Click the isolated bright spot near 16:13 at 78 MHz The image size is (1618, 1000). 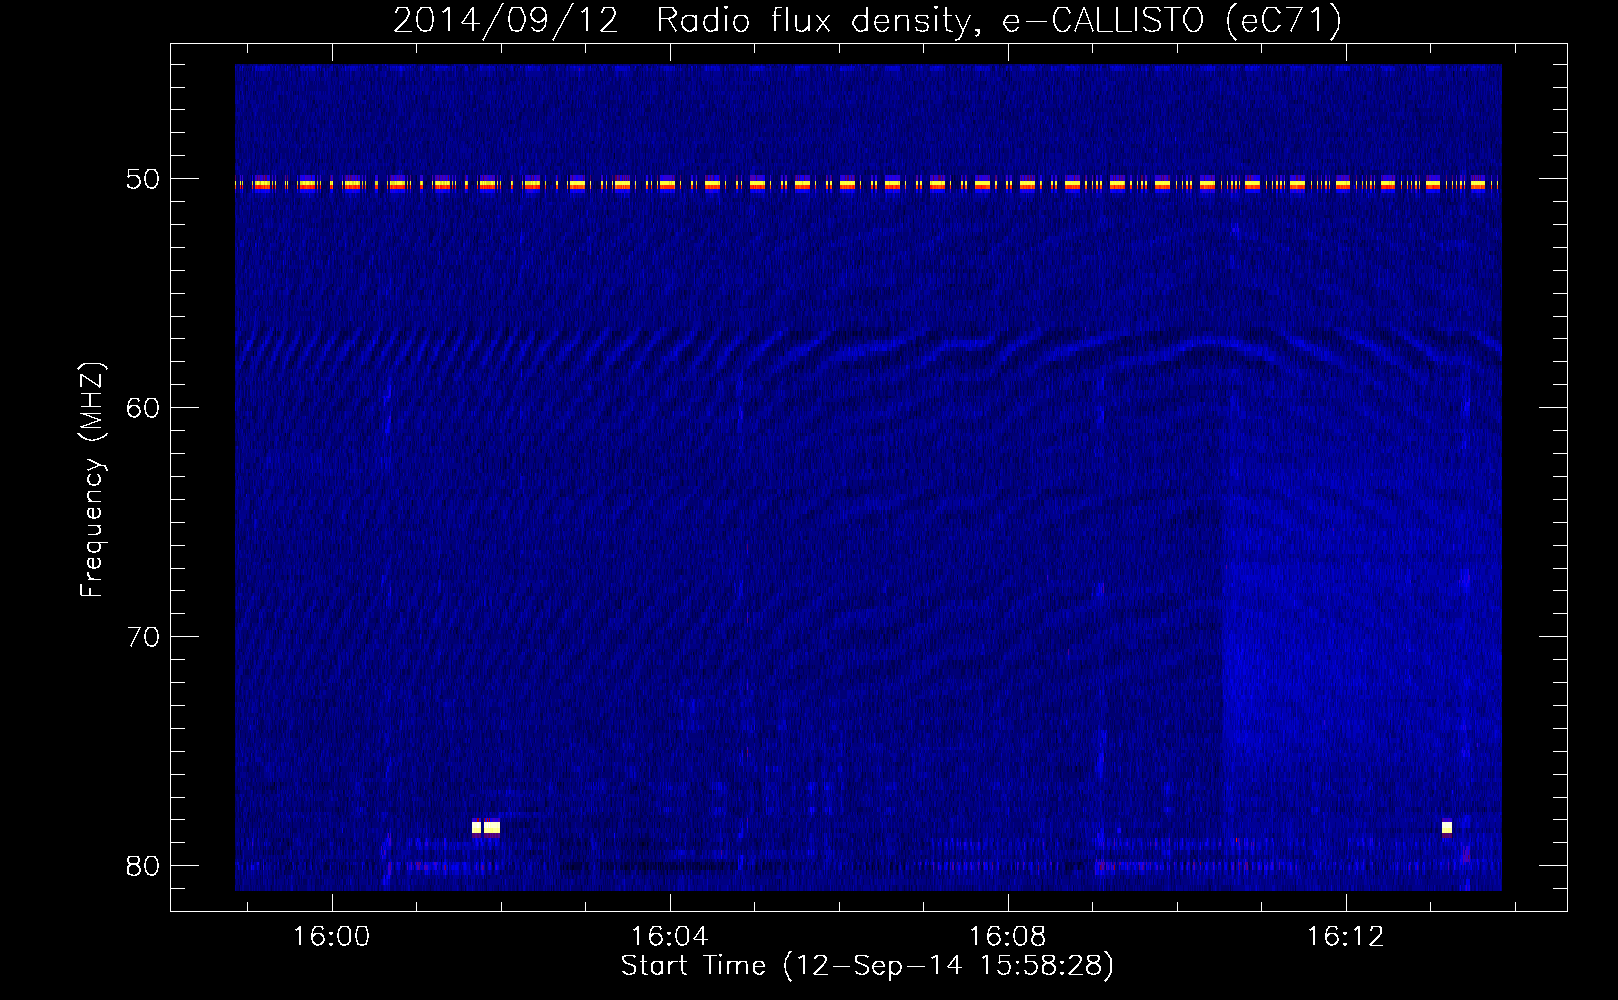click(x=1447, y=827)
